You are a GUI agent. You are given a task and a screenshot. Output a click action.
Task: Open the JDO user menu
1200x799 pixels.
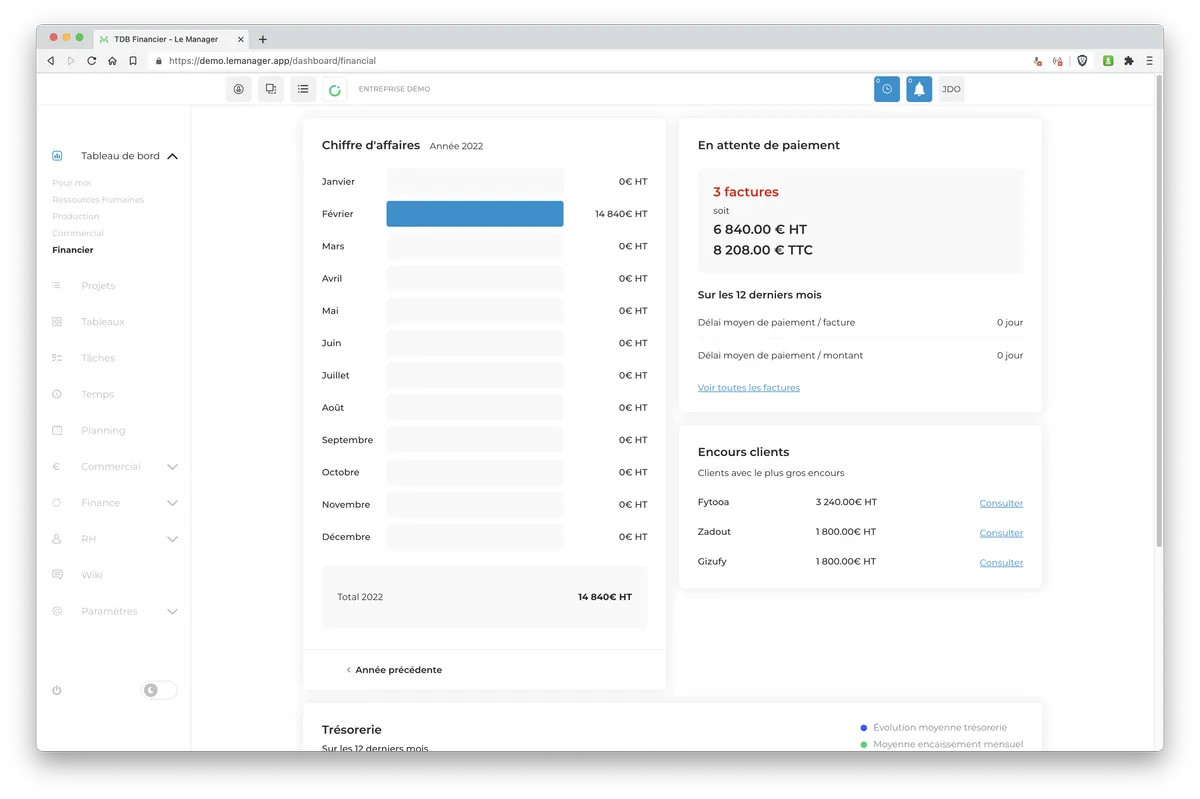tap(951, 89)
